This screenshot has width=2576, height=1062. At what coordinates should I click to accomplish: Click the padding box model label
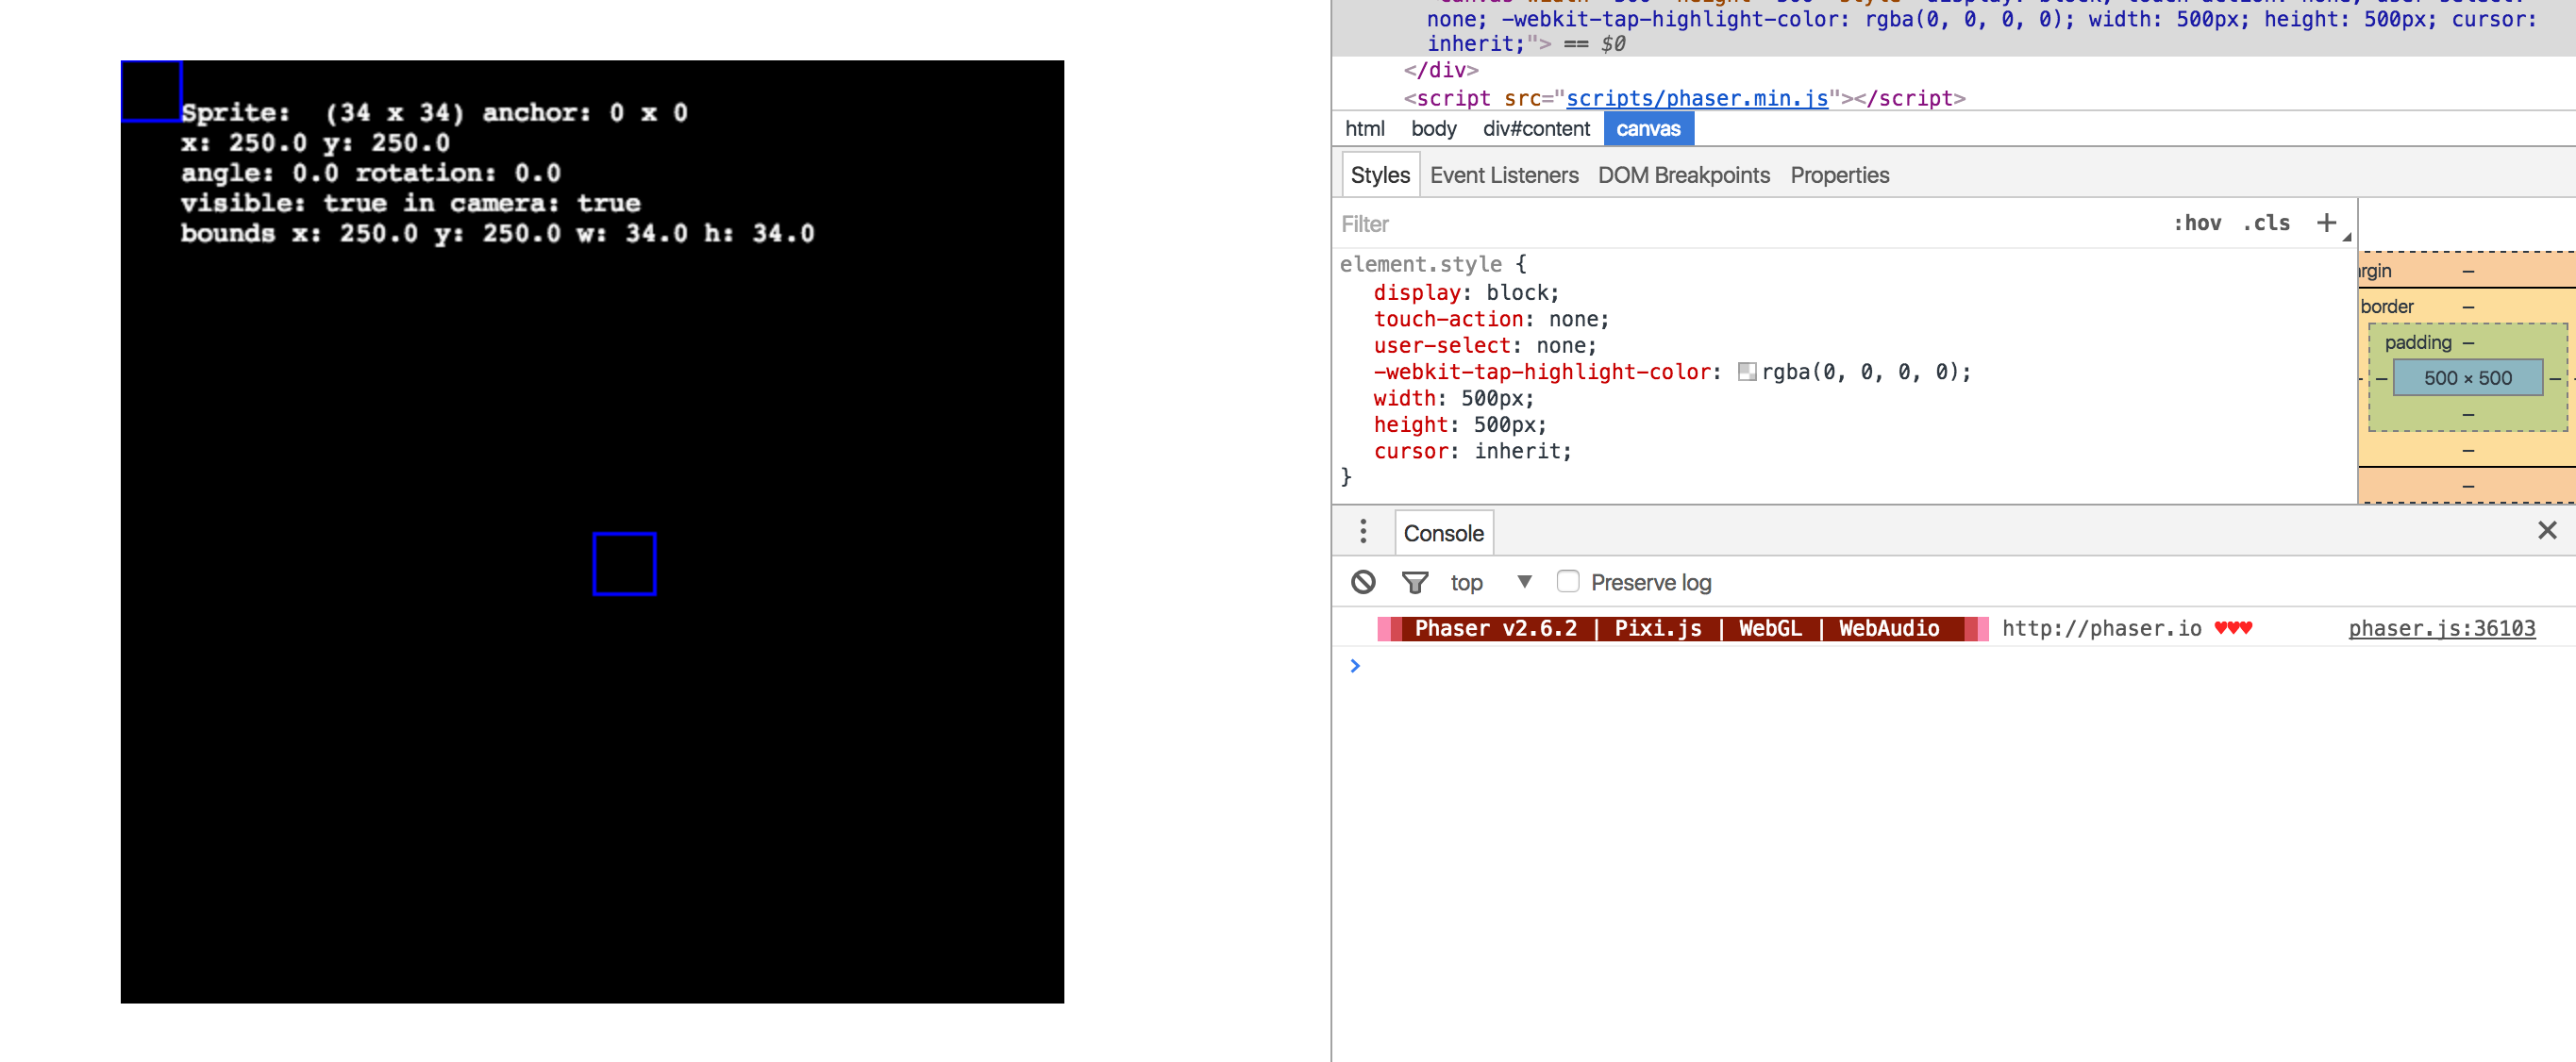point(2417,342)
